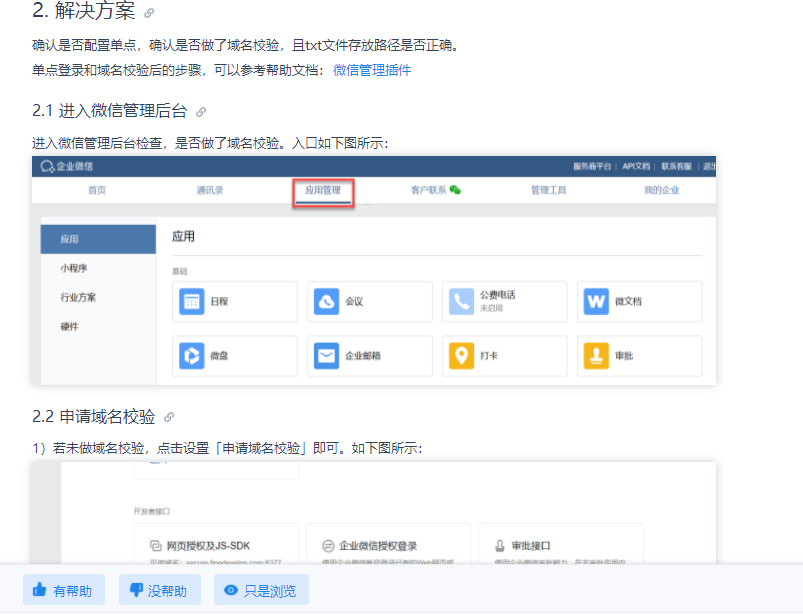
Task: Click the 企业邮箱 app label
Action: 363,356
